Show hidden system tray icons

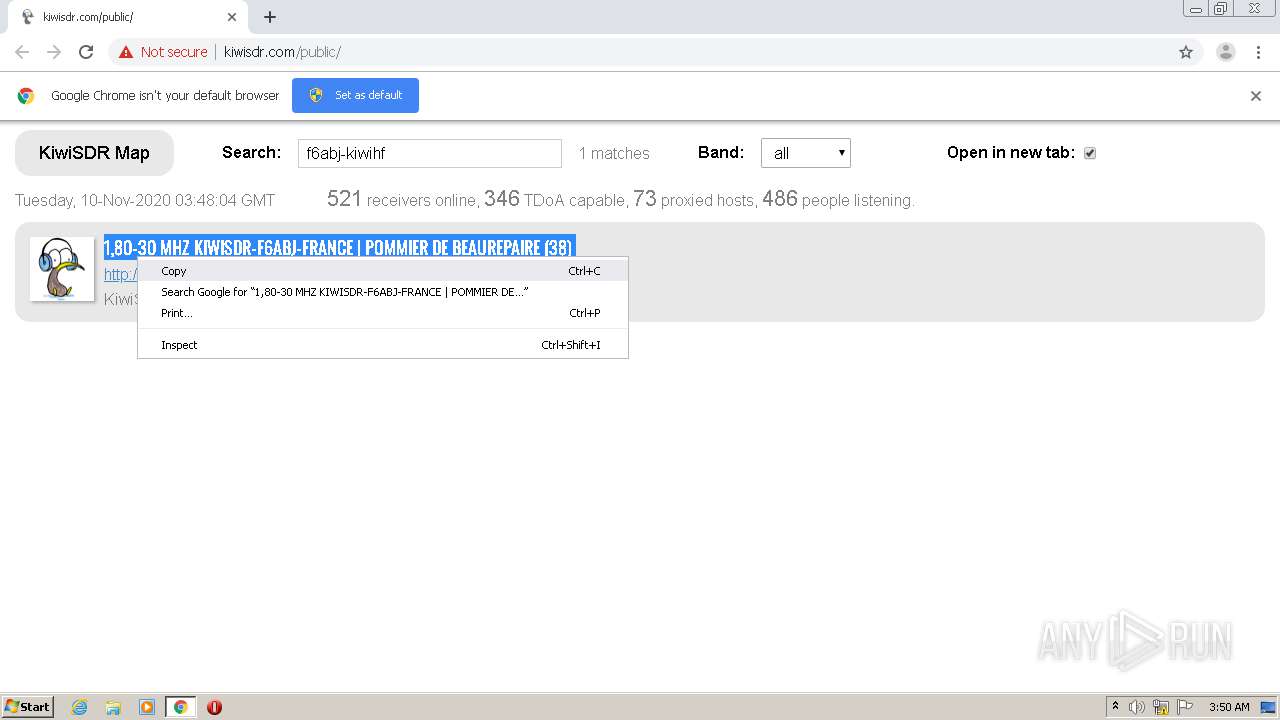1115,707
